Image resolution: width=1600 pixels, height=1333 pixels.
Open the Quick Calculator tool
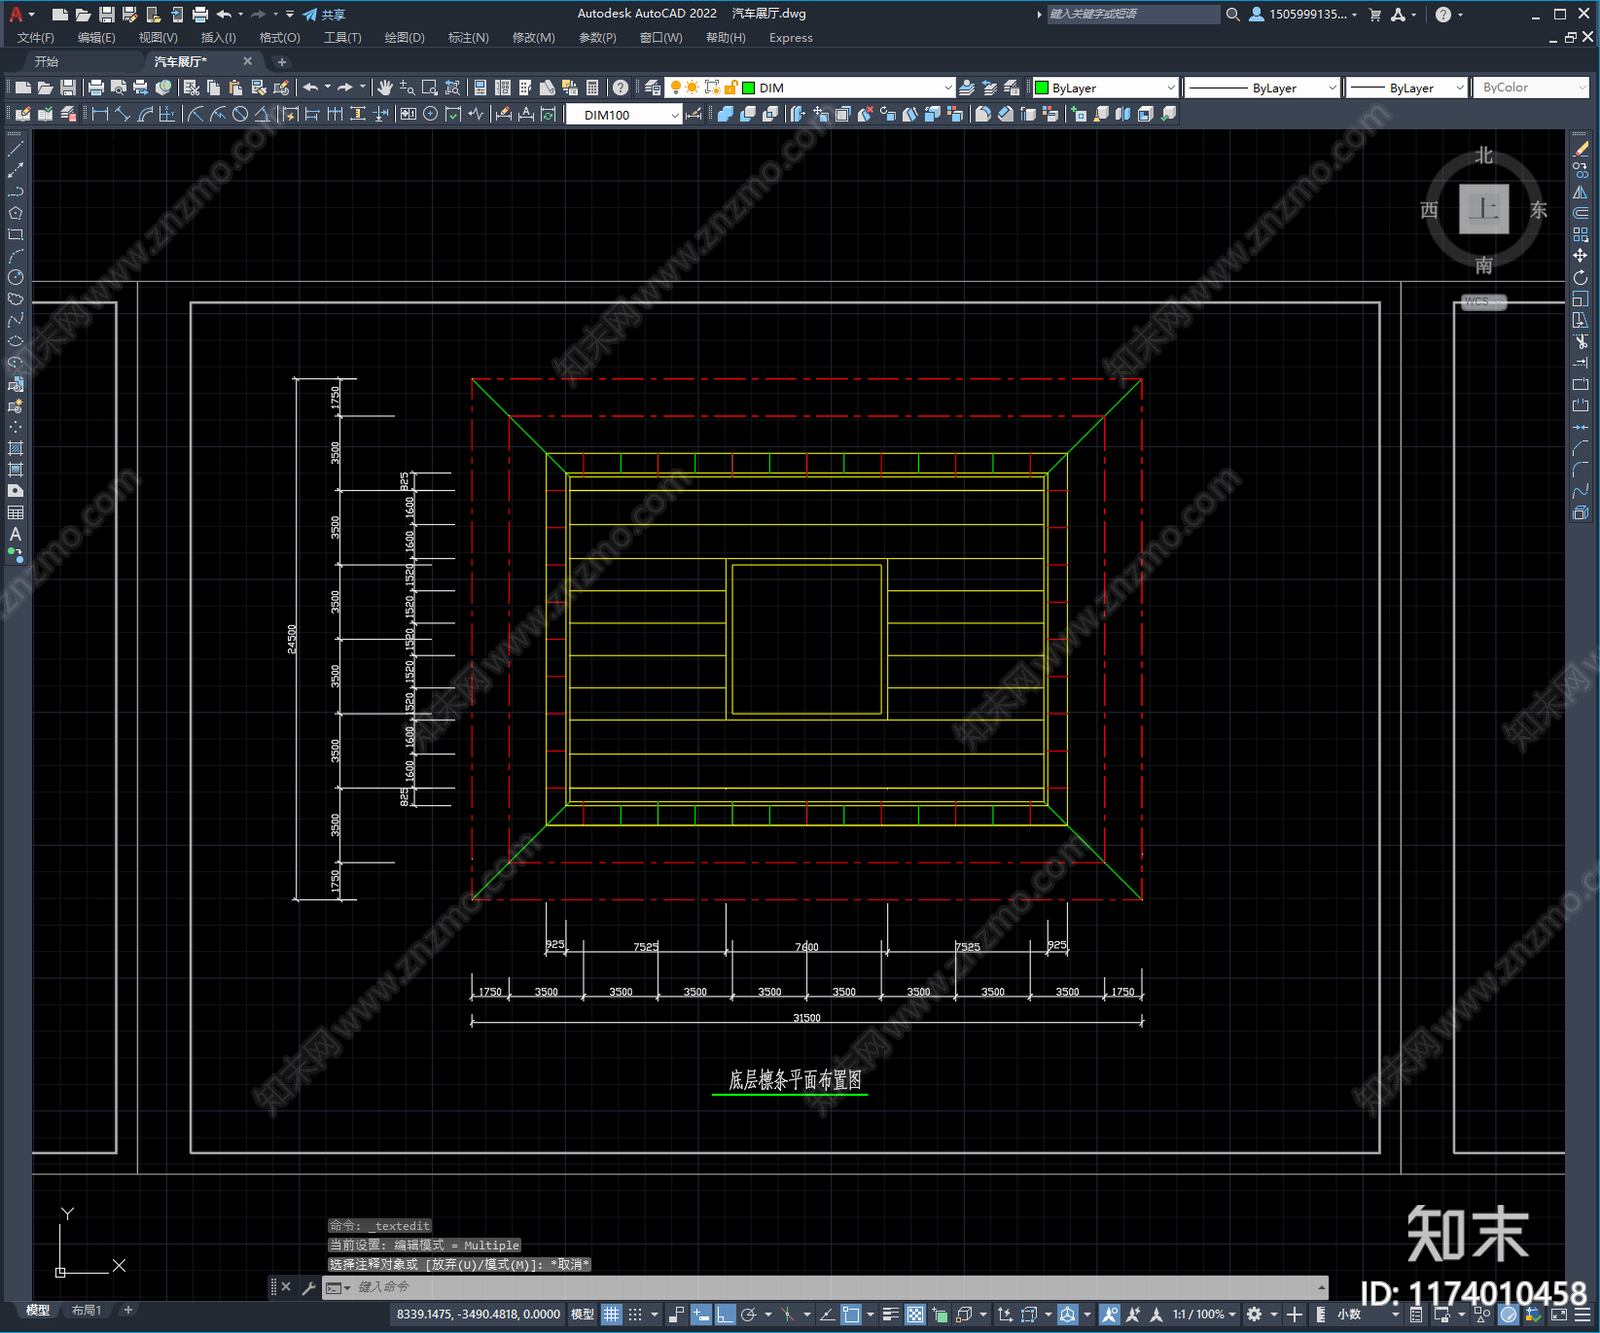click(x=592, y=88)
